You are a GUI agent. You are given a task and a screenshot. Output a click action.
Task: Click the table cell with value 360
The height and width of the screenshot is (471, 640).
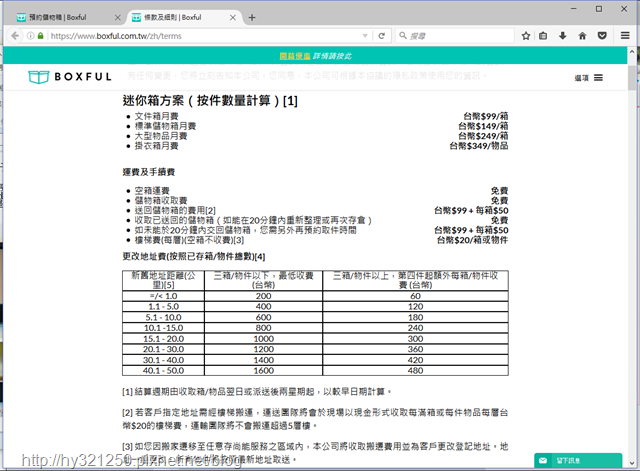coord(416,349)
